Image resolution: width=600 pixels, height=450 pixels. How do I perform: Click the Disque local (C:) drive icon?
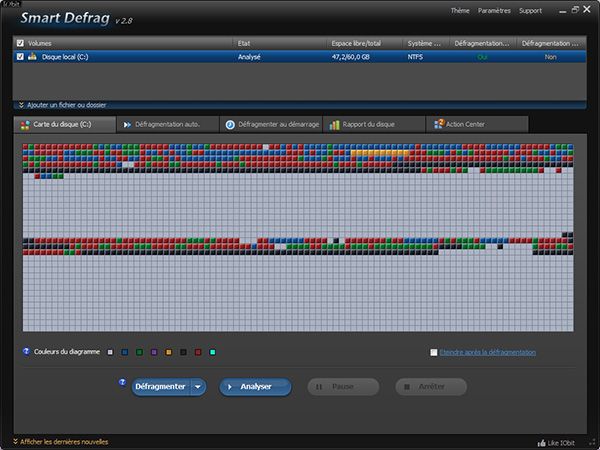[33, 58]
